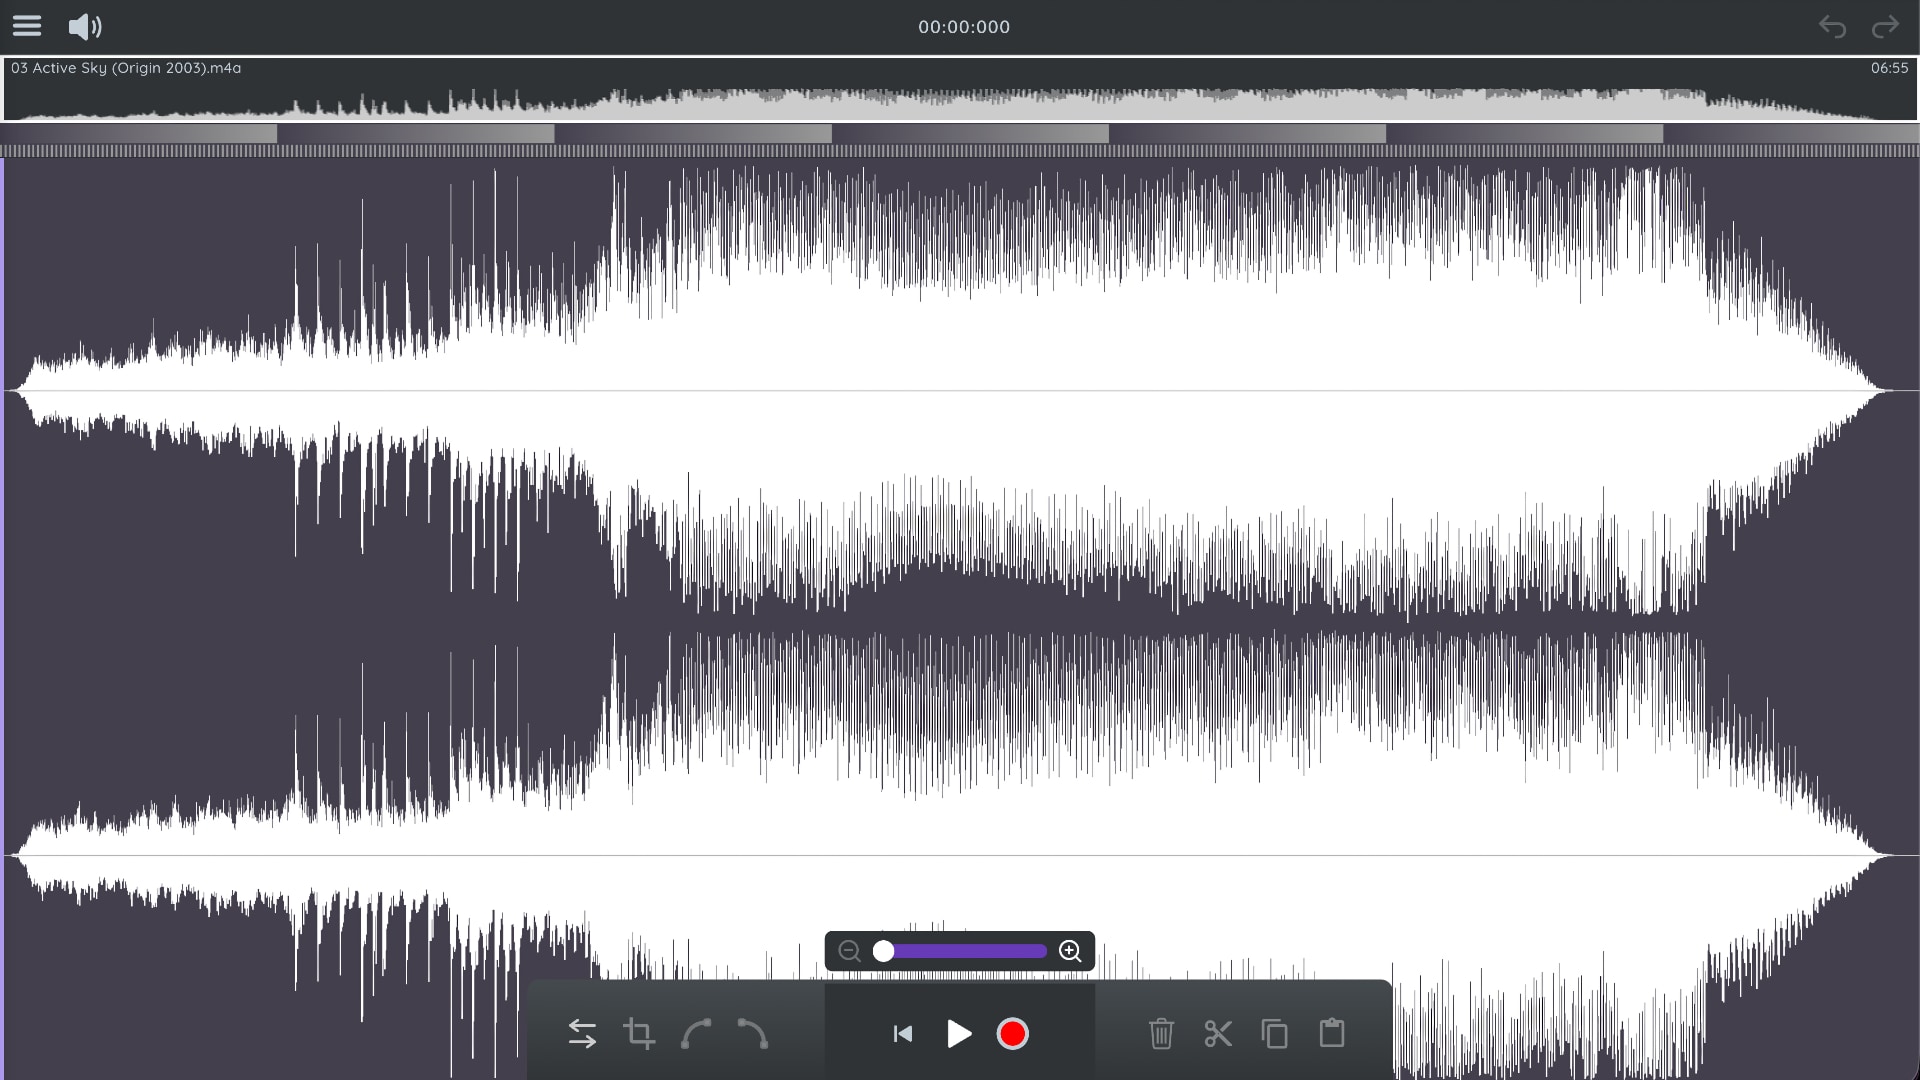The image size is (1920, 1080).
Task: Cut the selection with the scissors icon
Action: (1218, 1034)
